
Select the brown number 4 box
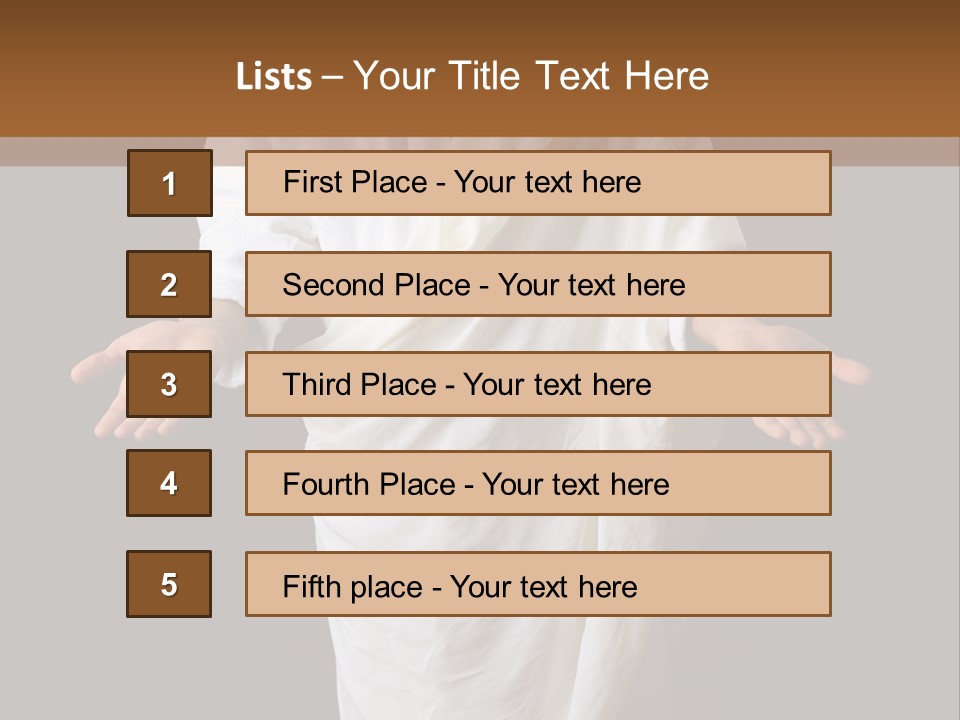tap(169, 483)
